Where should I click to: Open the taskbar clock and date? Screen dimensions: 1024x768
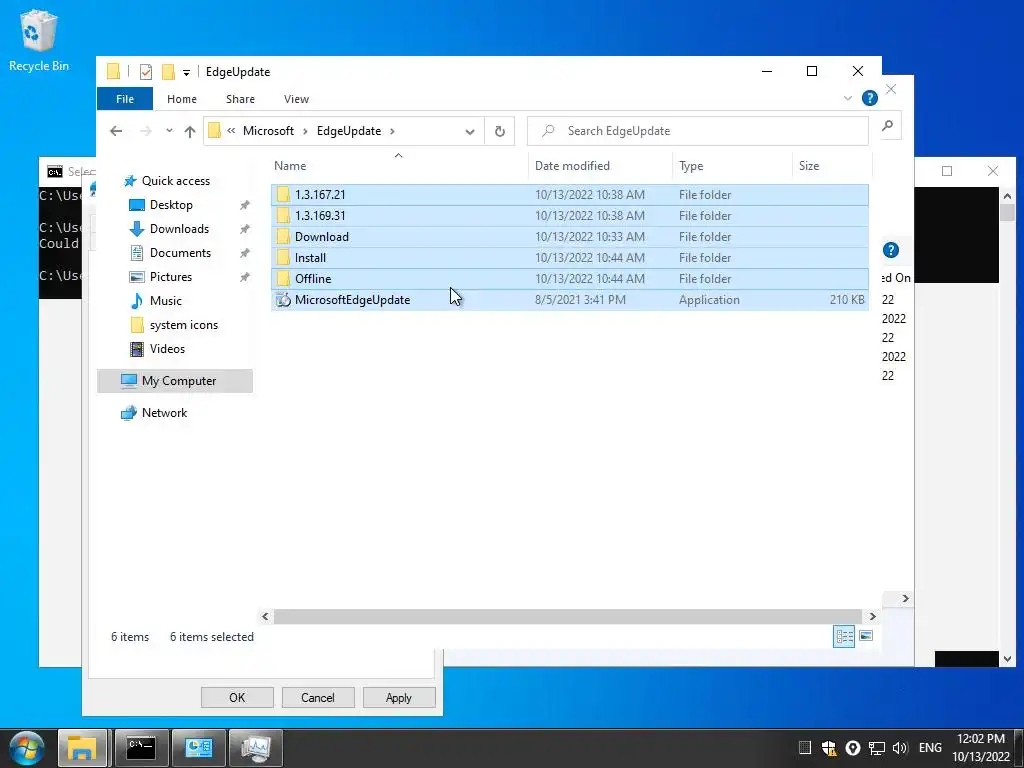pyautogui.click(x=981, y=748)
